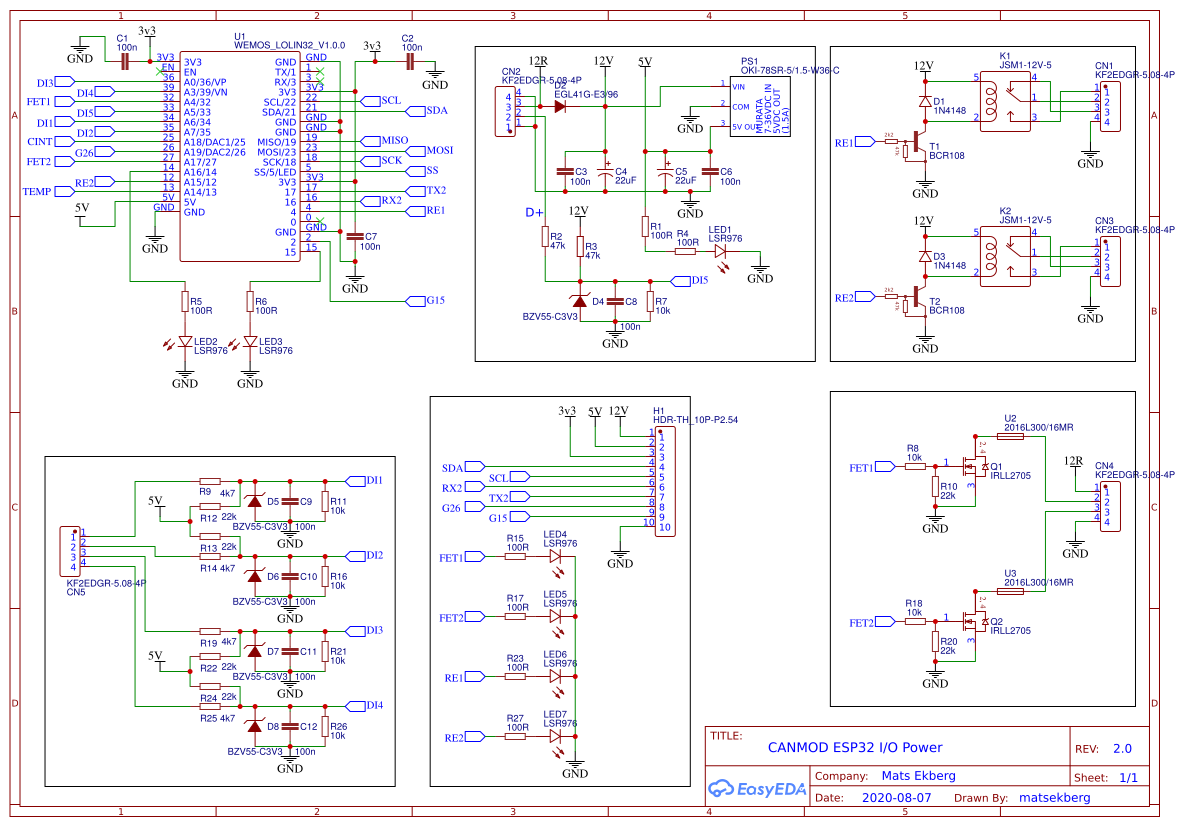
Task: Click the EasyEDA logo in title block
Action: coord(757,789)
